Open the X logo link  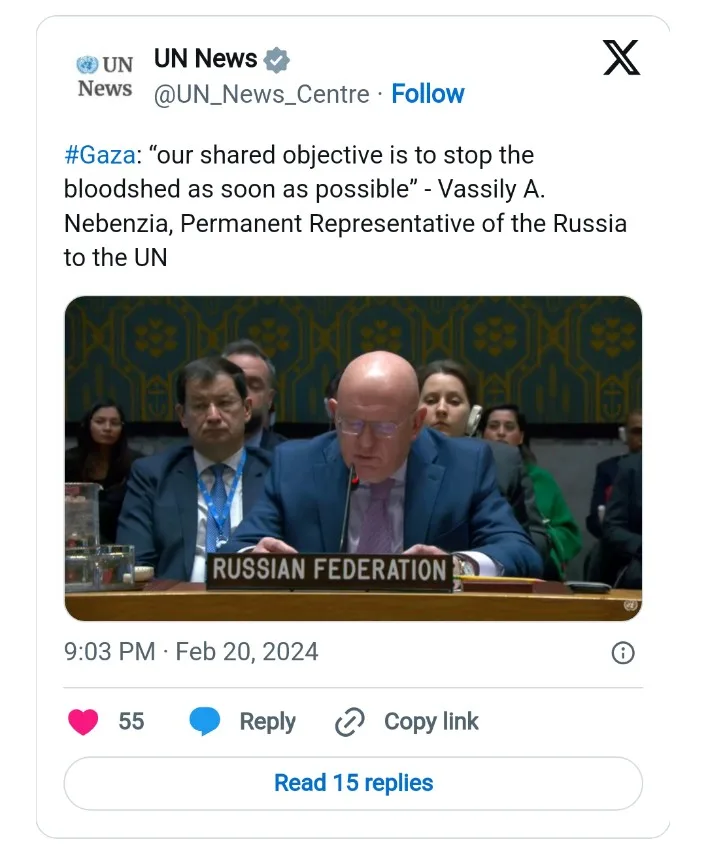[x=621, y=60]
